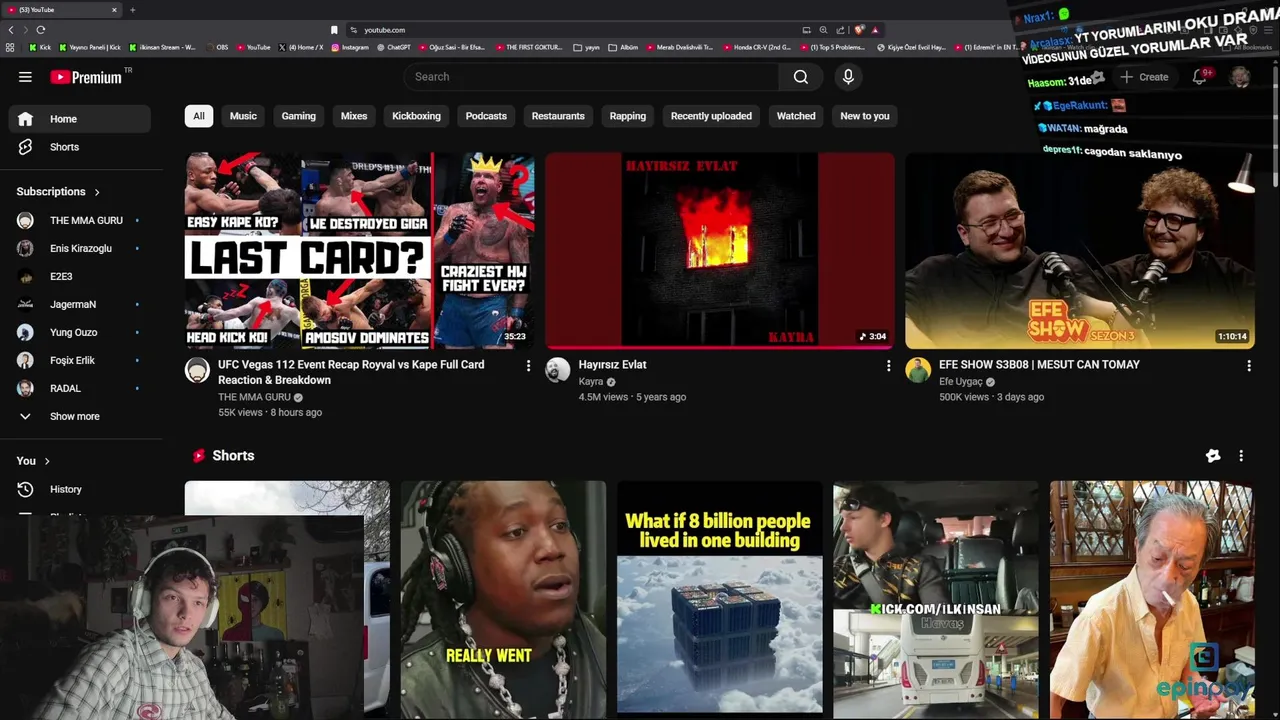This screenshot has height=720, width=1280.
Task: Open the EFE SHOW S3B08 video thumbnail
Action: point(1080,250)
